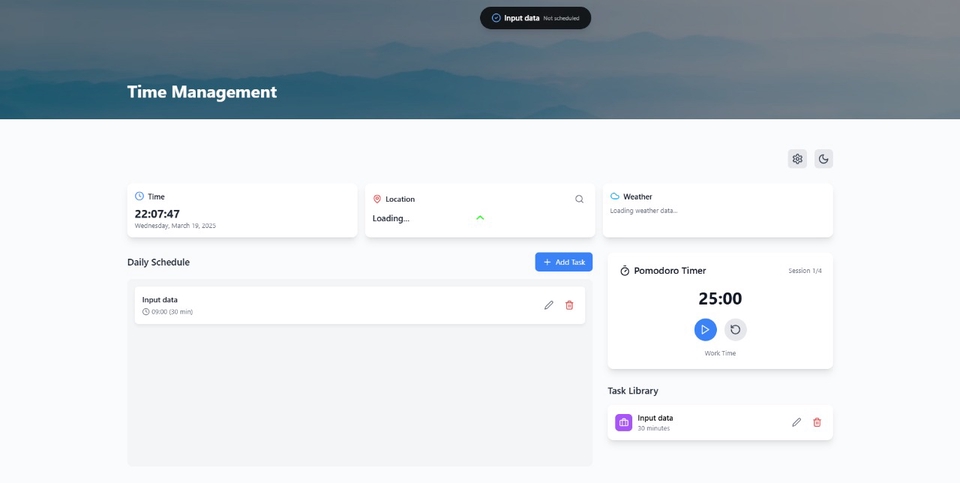Delete the Input data library task
Image resolution: width=960 pixels, height=483 pixels.
tap(817, 422)
